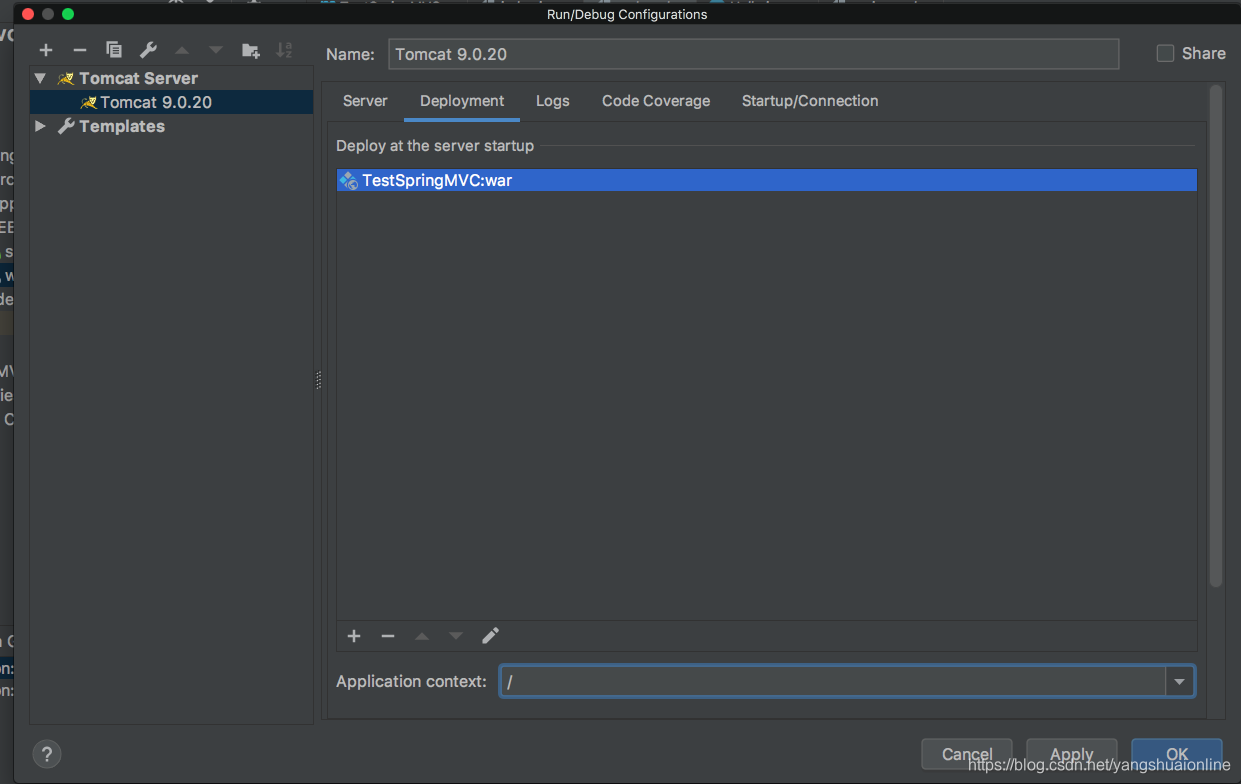Collapse the Tomcat Server tree node

click(40, 78)
